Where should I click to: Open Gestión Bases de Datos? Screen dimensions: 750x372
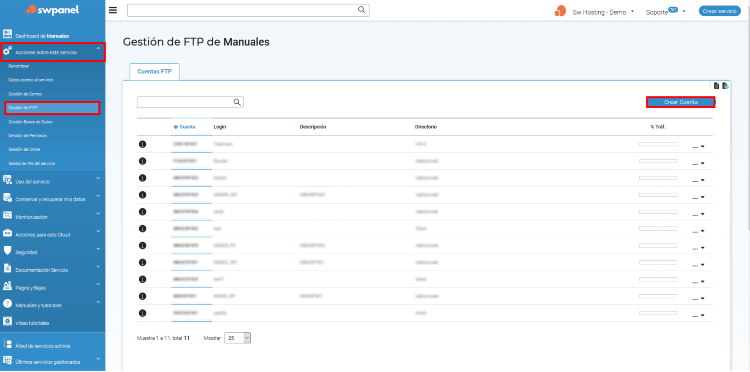coord(31,122)
